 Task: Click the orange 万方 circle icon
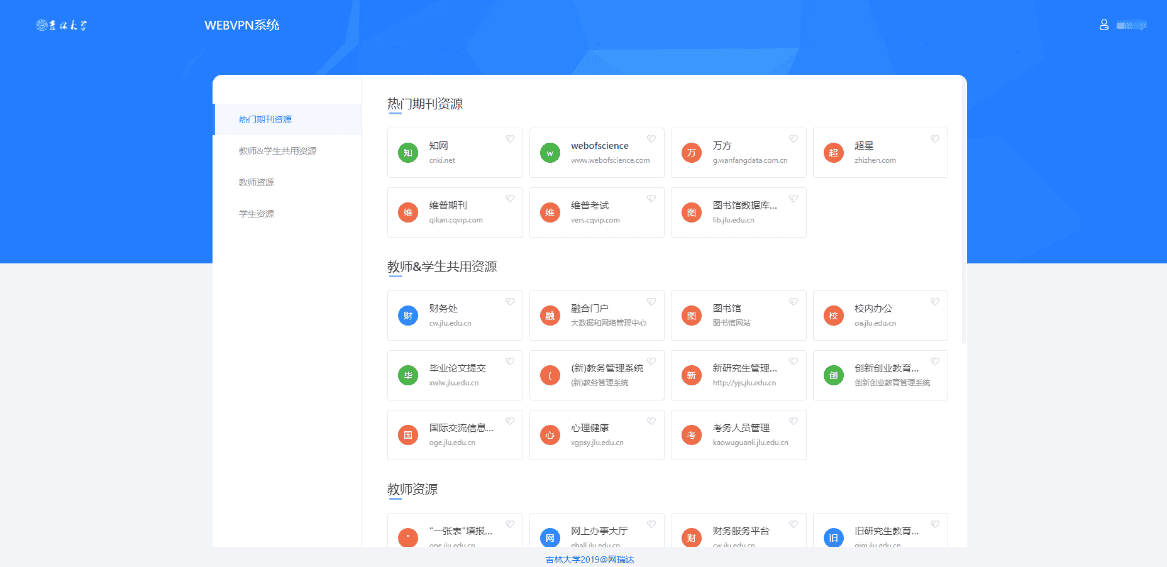[x=691, y=153]
